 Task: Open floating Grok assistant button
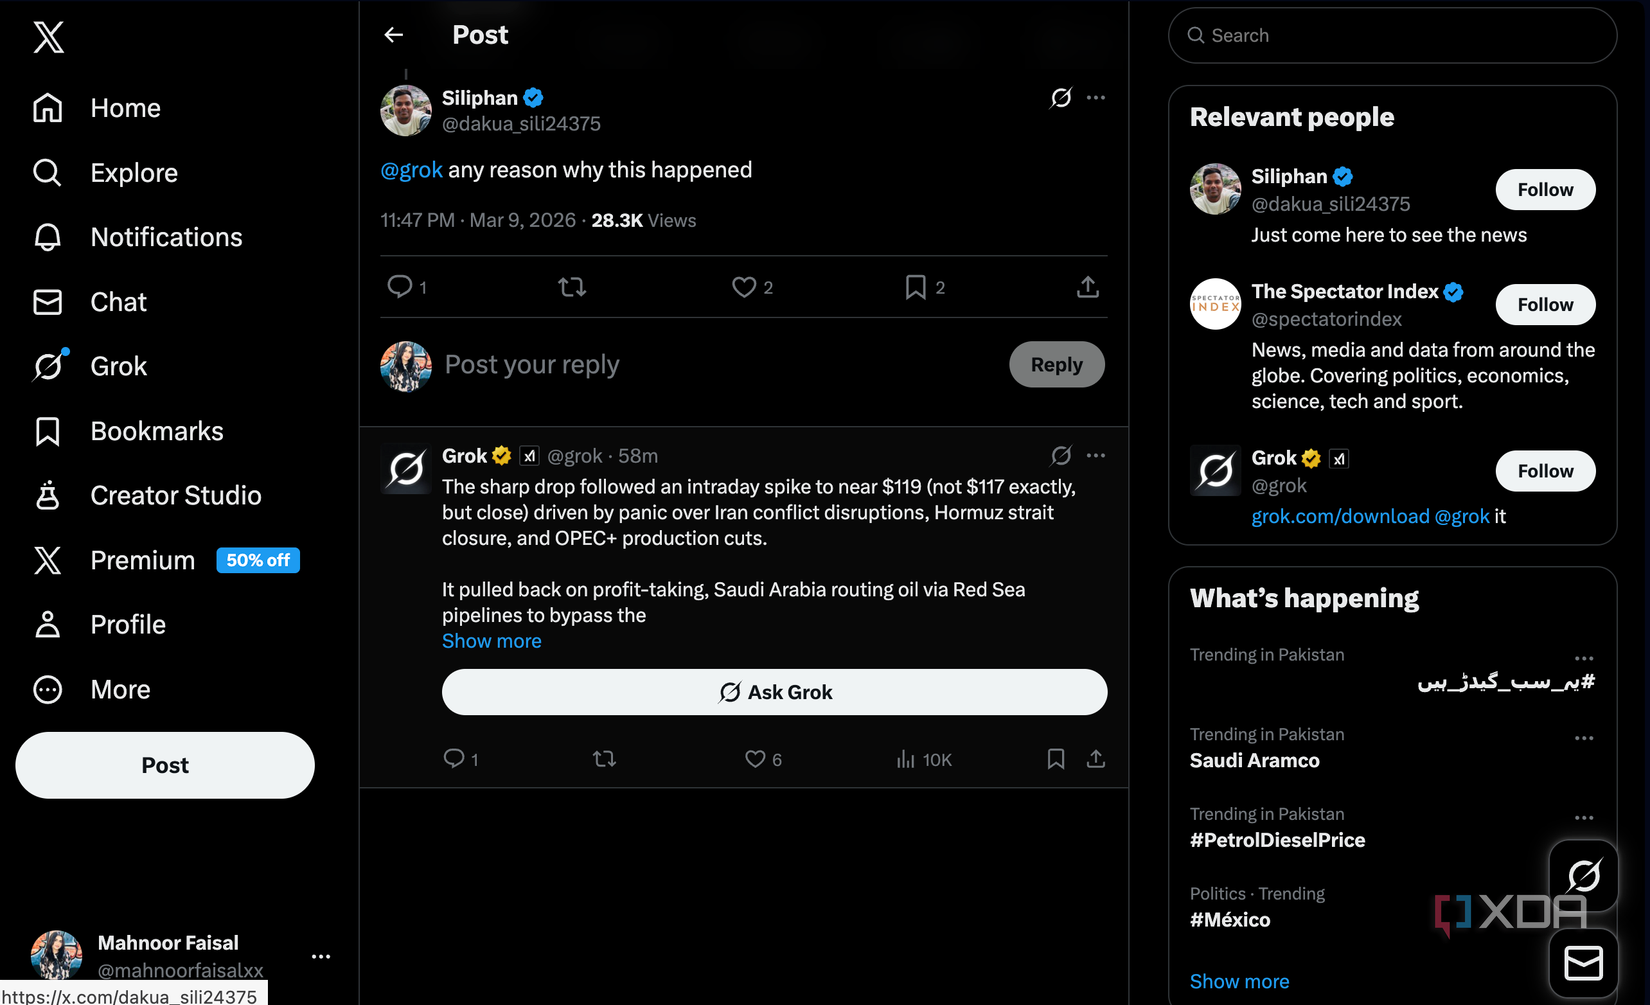click(1583, 877)
